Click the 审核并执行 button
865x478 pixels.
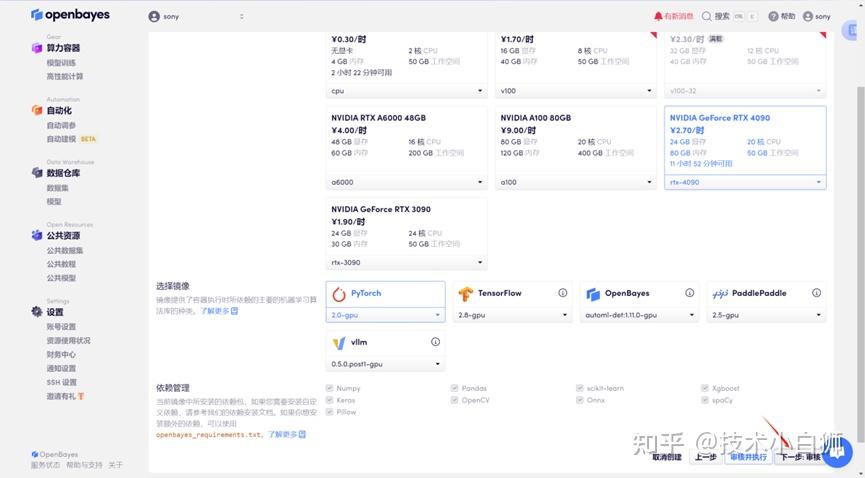pyautogui.click(x=749, y=457)
